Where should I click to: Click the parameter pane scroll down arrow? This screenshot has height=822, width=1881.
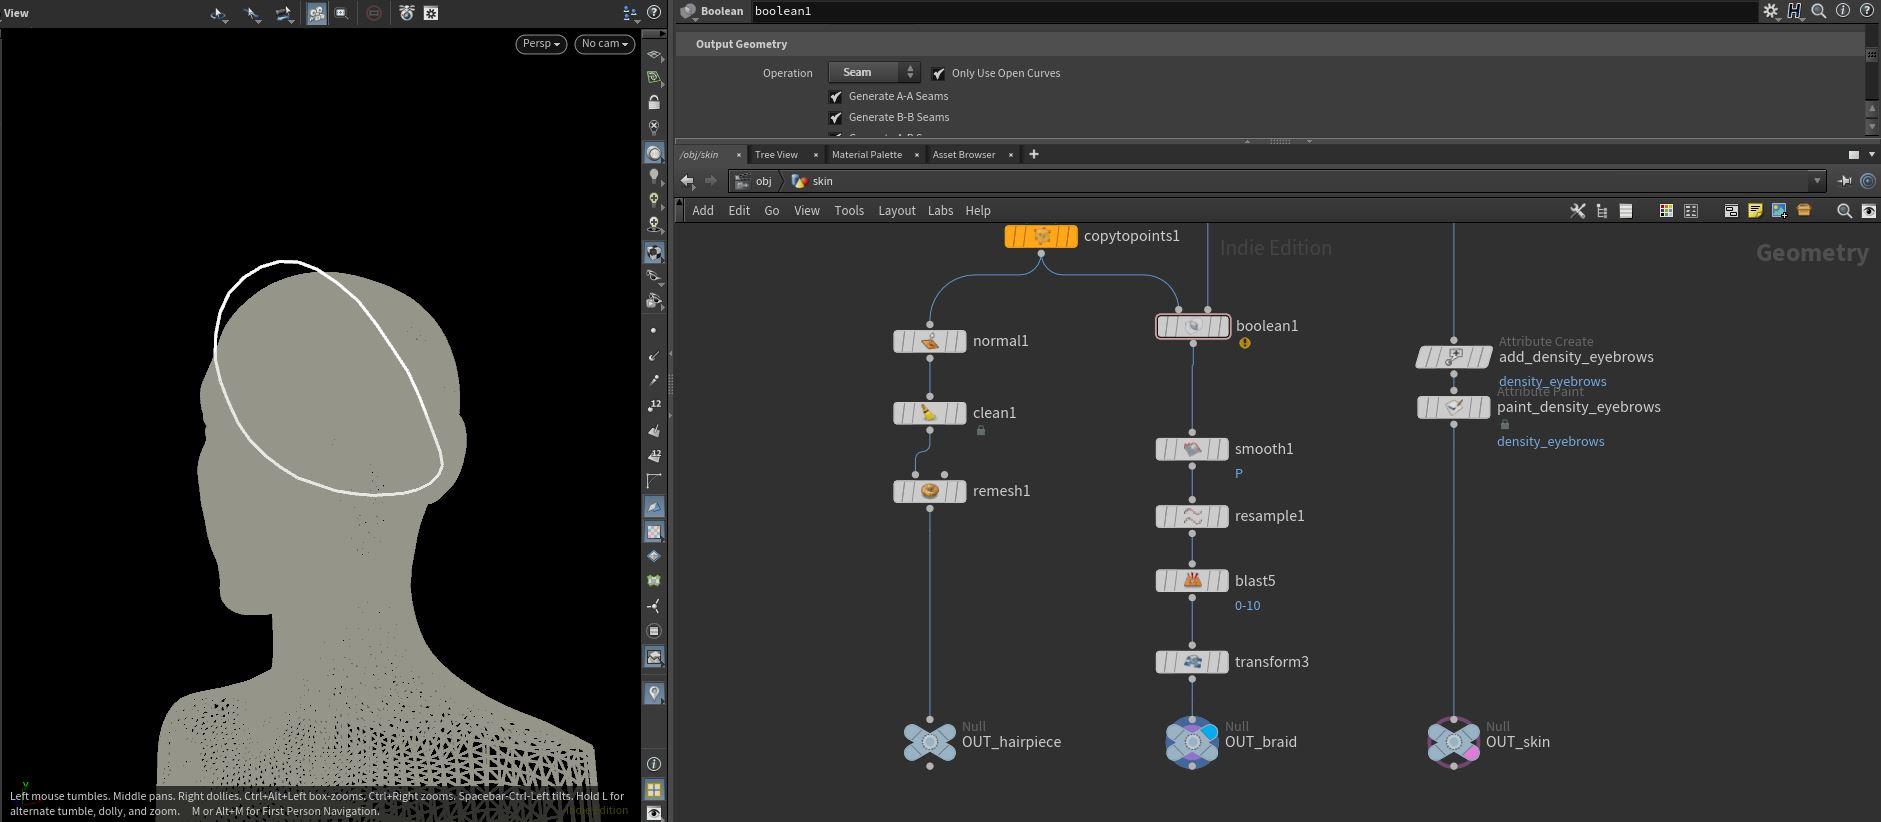1873,127
